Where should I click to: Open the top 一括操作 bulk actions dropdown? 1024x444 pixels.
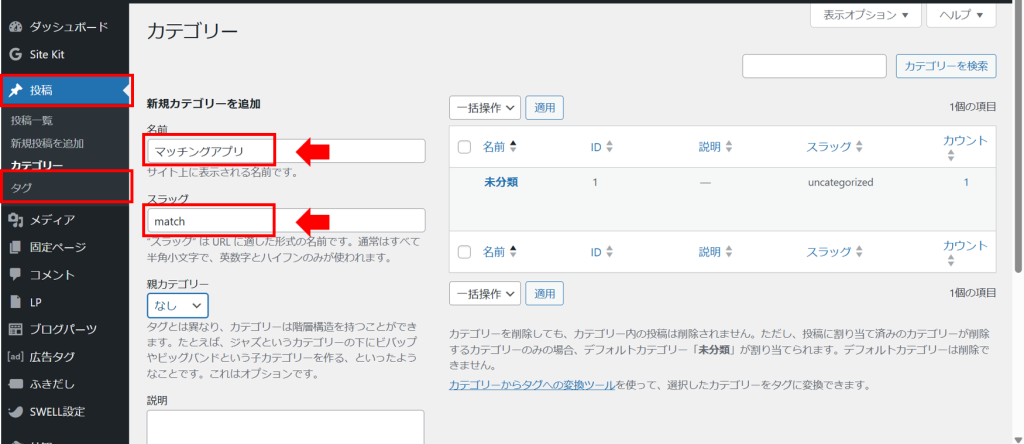[485, 107]
